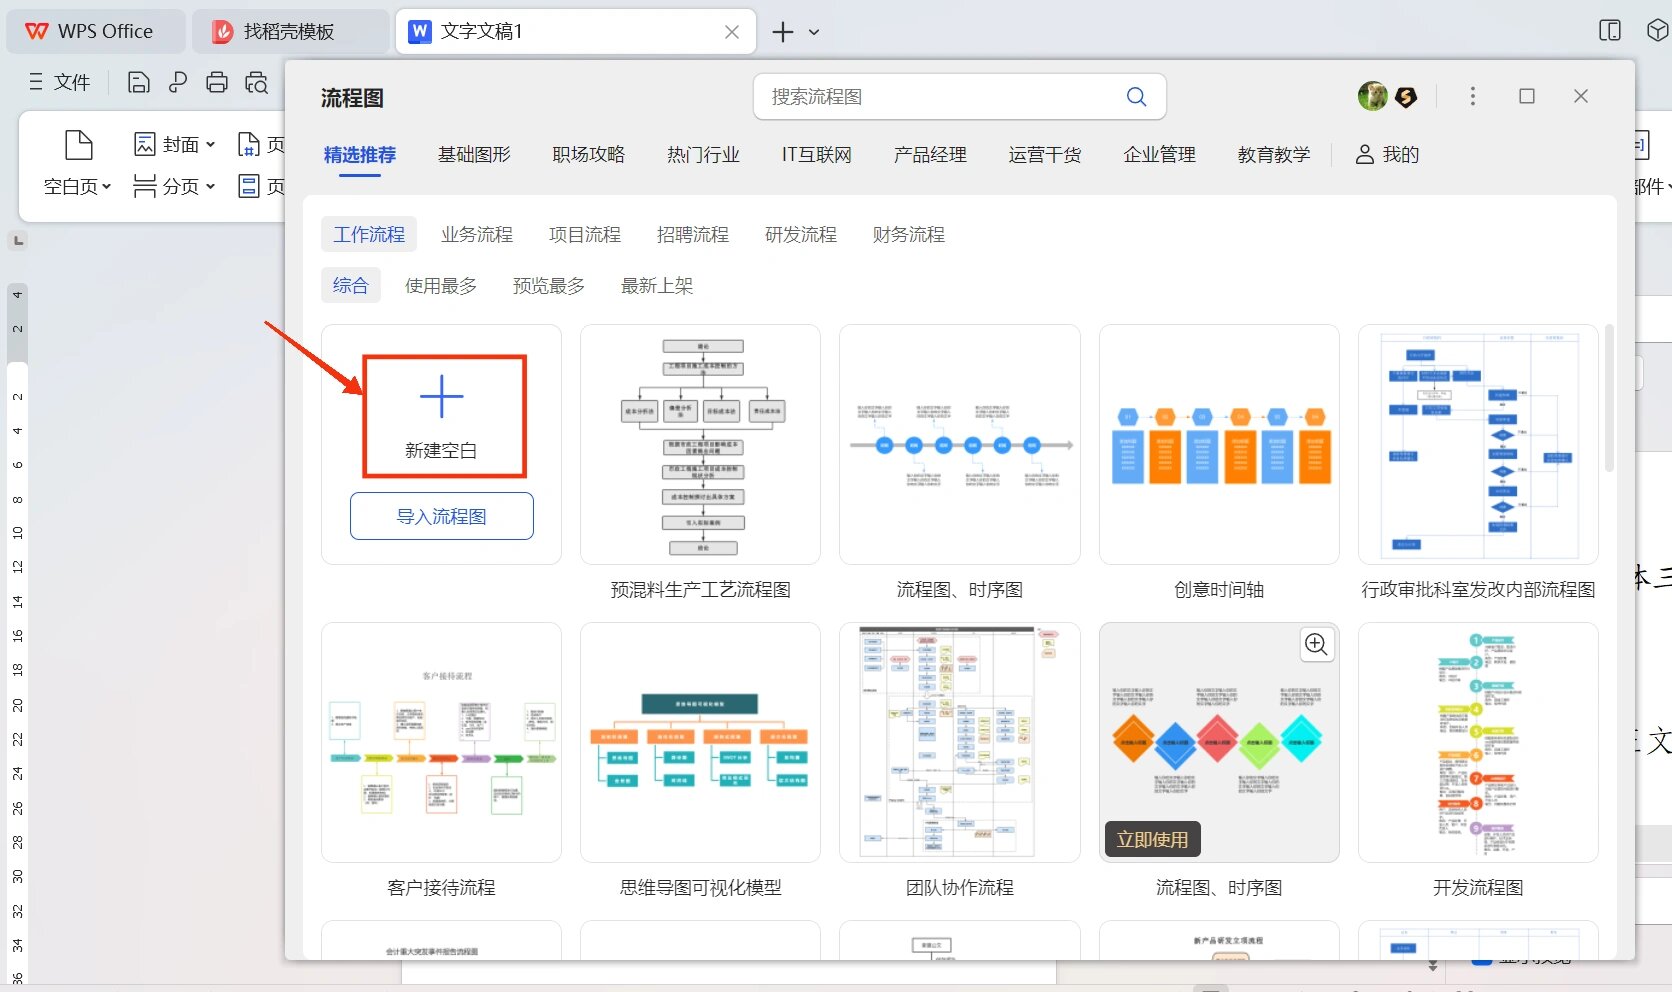Screen dimensions: 1672x992
Task: Click the Export to PDF icon
Action: (178, 82)
